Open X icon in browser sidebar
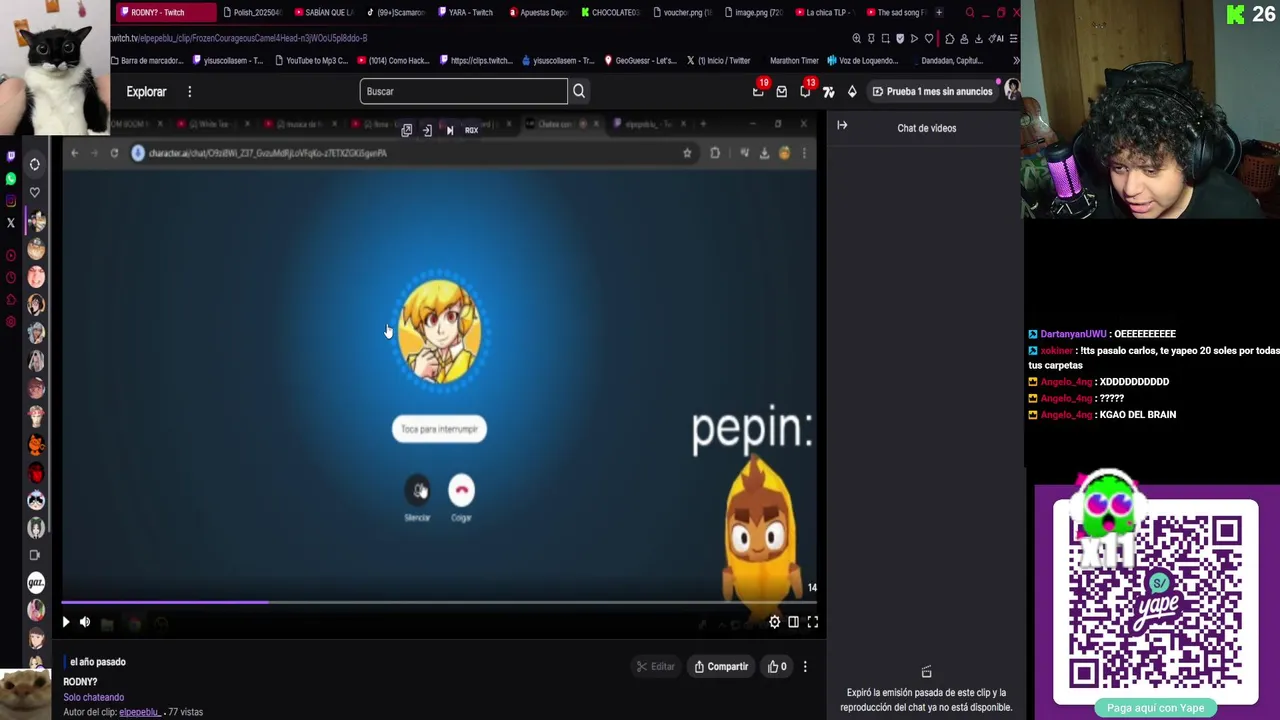Screen dimensions: 1280x720 (11, 222)
